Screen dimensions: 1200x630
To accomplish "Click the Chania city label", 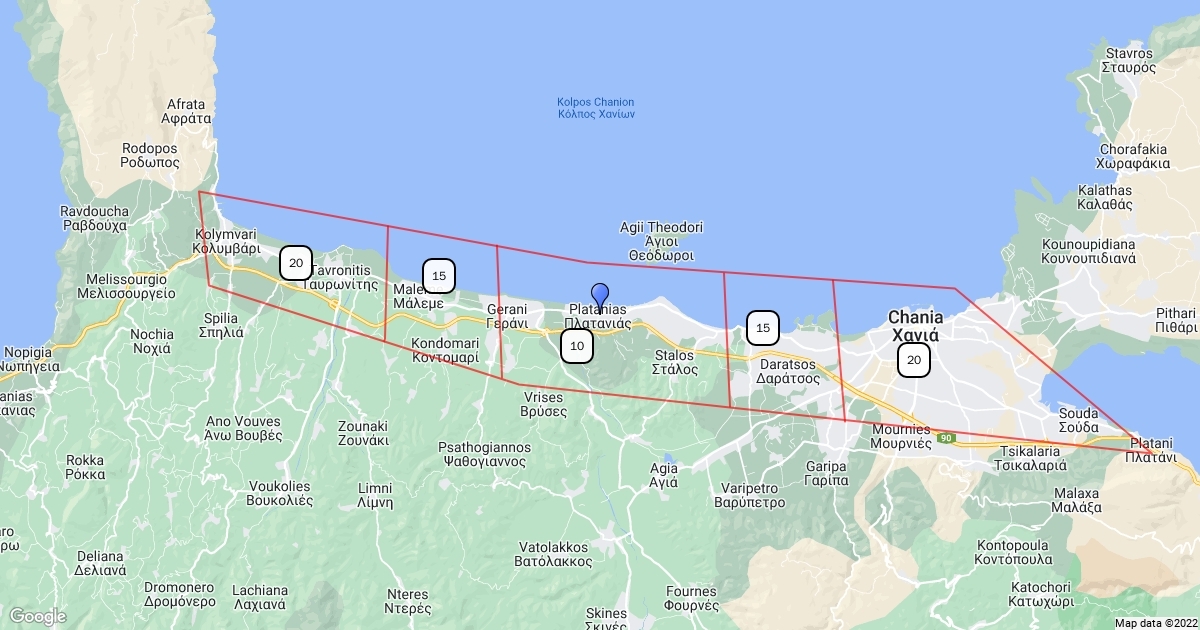I will (x=915, y=325).
